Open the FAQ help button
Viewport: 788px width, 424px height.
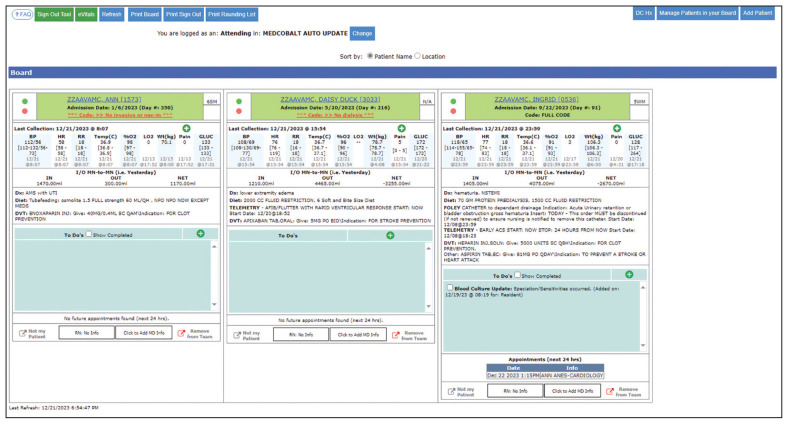[x=22, y=15]
